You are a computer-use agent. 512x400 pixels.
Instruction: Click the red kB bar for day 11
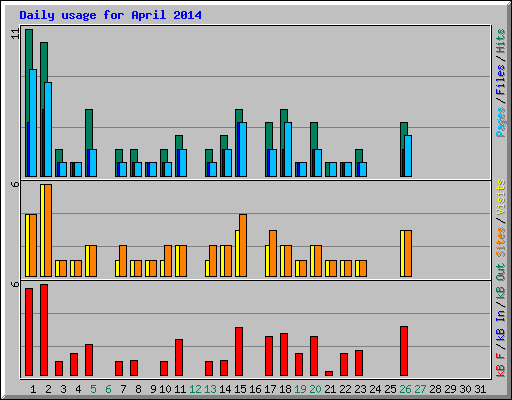pos(179,358)
